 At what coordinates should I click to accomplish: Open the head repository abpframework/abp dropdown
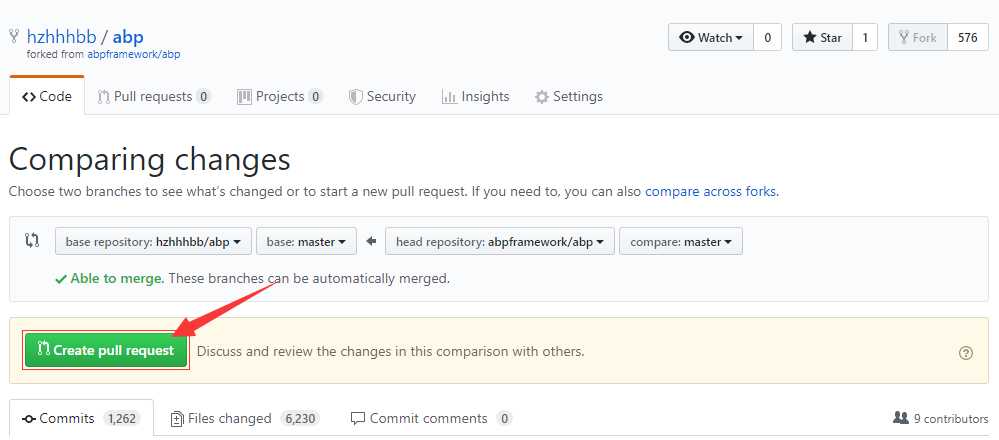pyautogui.click(x=500, y=241)
